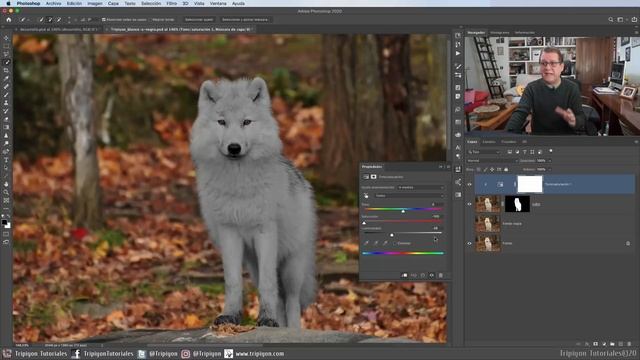Collapse the Properties panel double arrow
640x360 pixels.
tap(441, 167)
